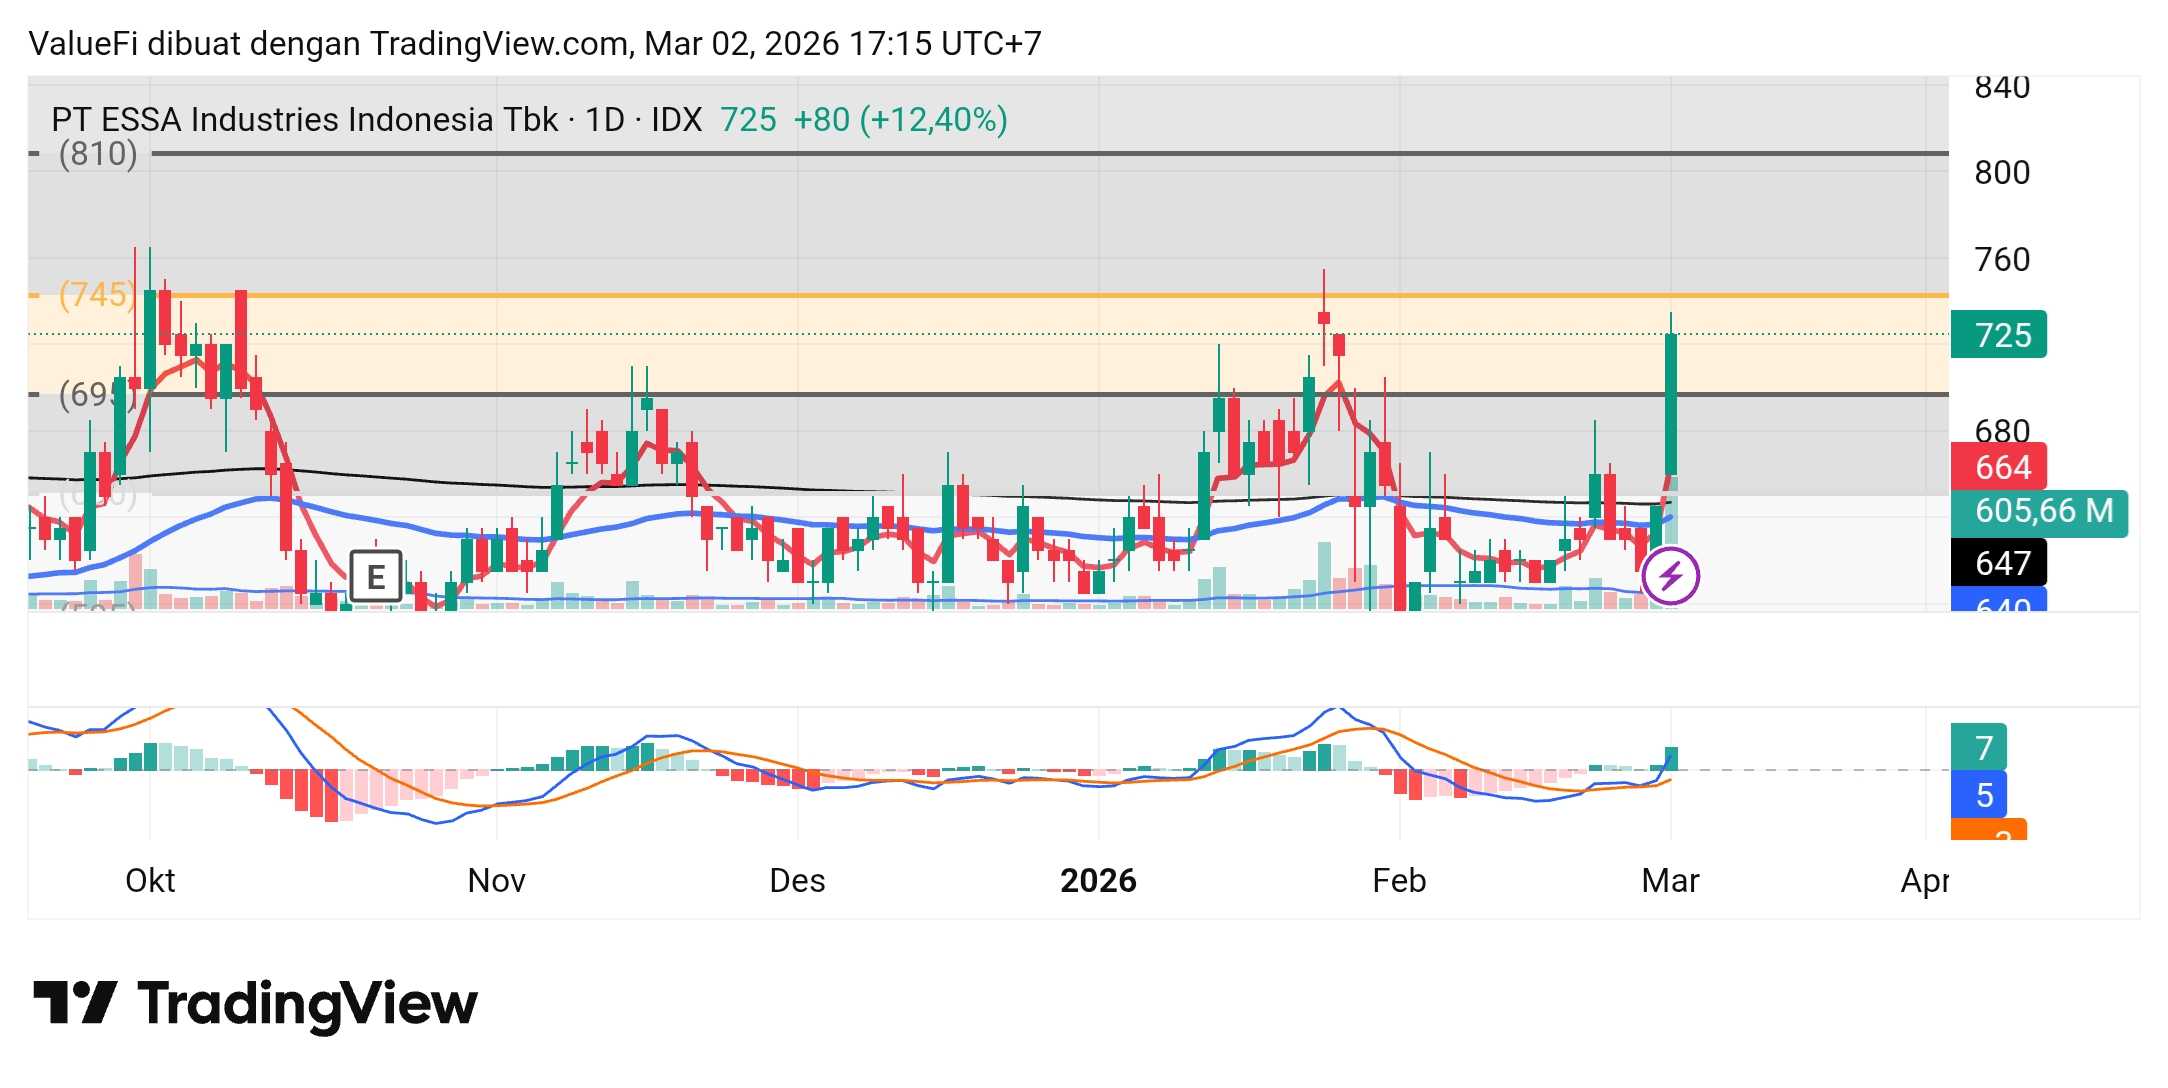Click the blue MACD value 5 label
The image size is (2168, 1088).
(x=1978, y=795)
